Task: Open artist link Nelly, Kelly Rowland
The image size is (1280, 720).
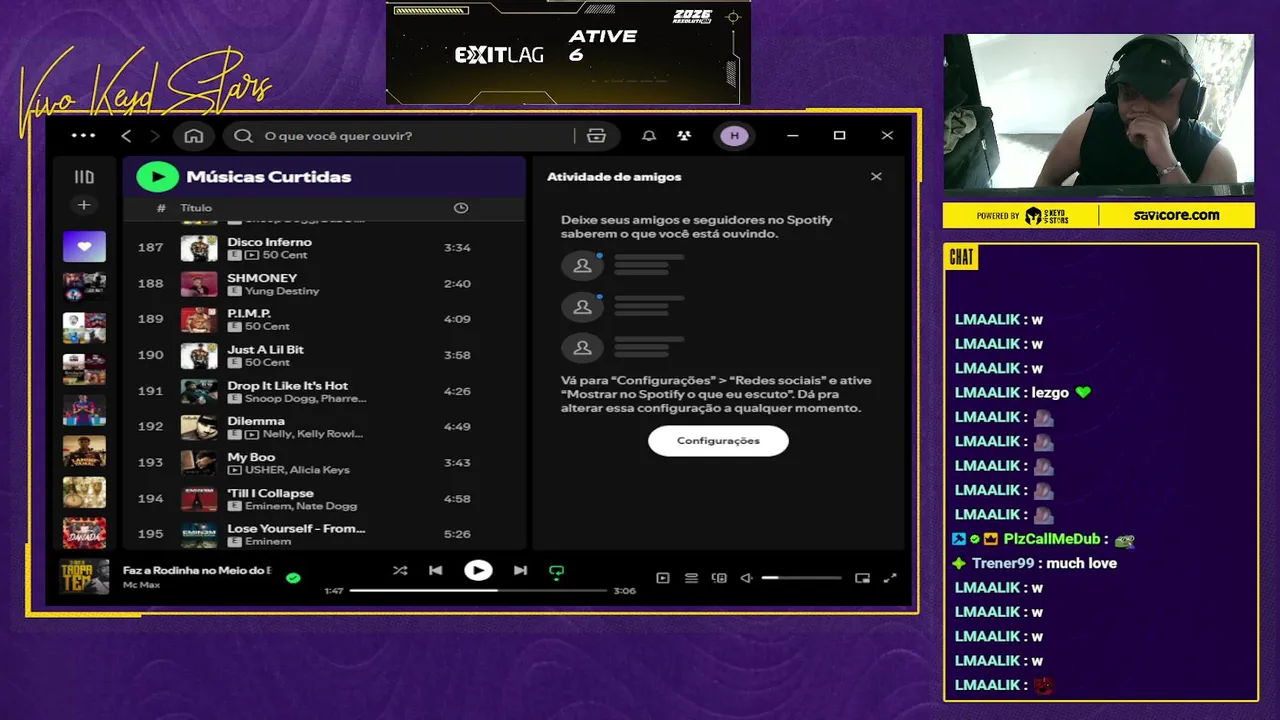Action: tap(313, 435)
